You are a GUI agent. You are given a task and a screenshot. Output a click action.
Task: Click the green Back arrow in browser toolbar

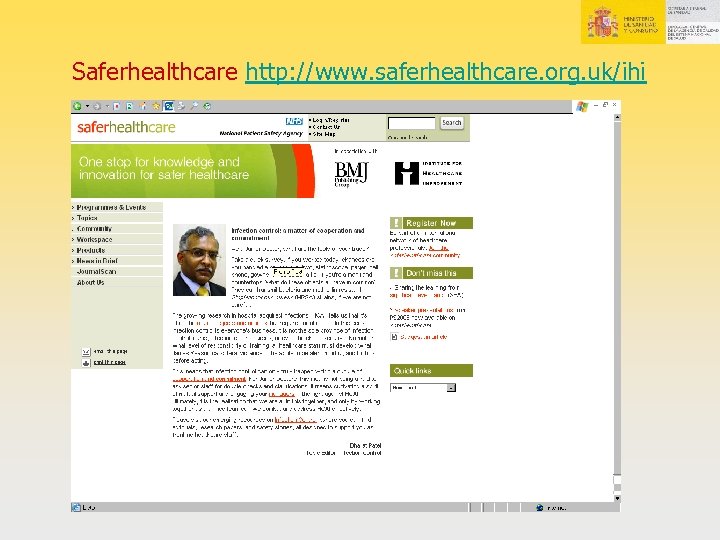coord(77,106)
